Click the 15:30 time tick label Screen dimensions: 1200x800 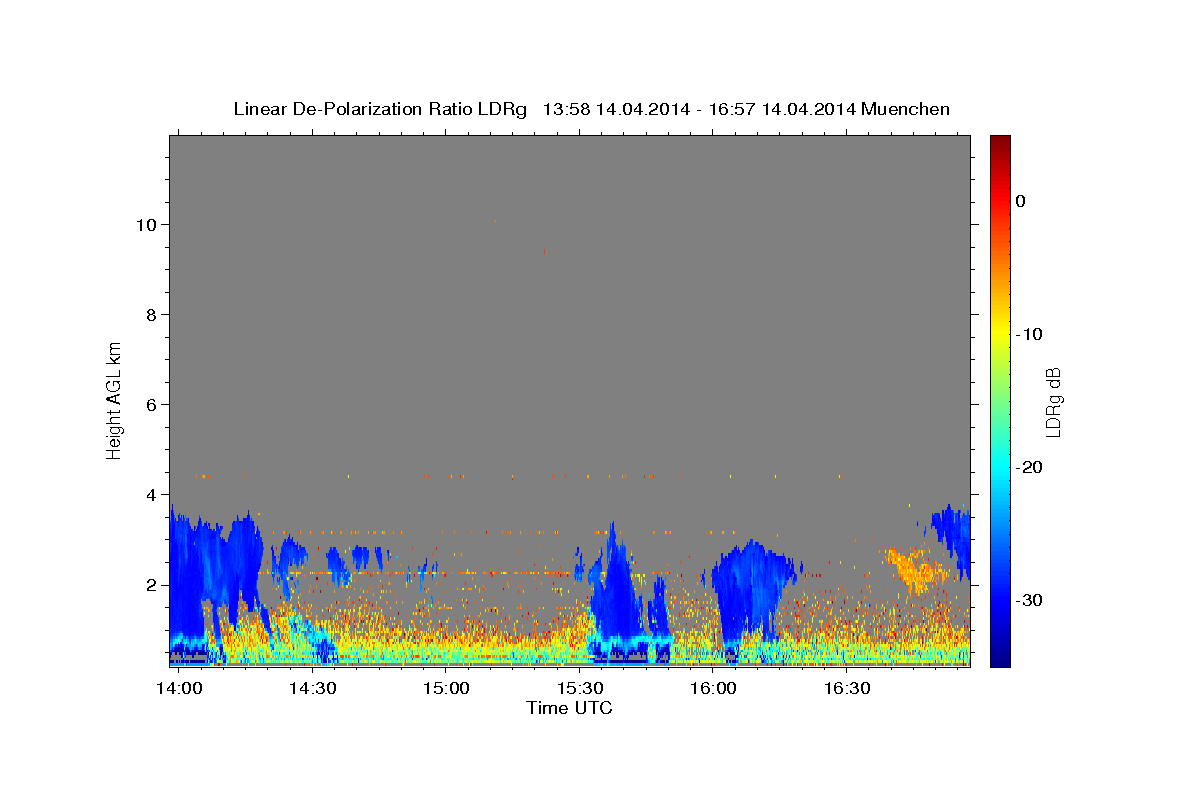(x=580, y=689)
